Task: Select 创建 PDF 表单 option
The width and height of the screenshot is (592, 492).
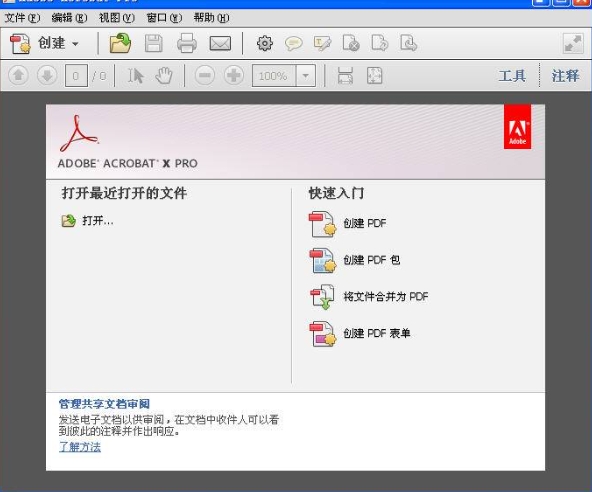Action: click(x=376, y=333)
